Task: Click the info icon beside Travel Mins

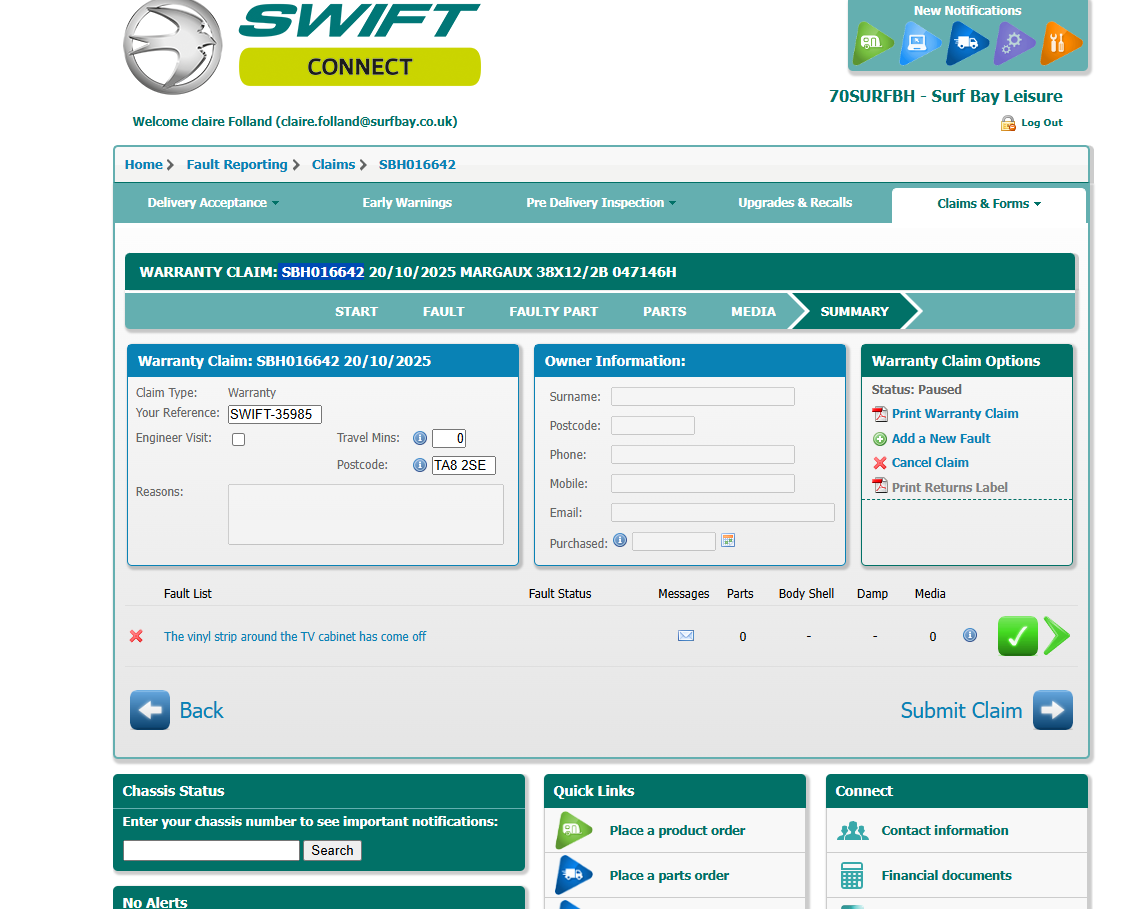Action: 420,438
